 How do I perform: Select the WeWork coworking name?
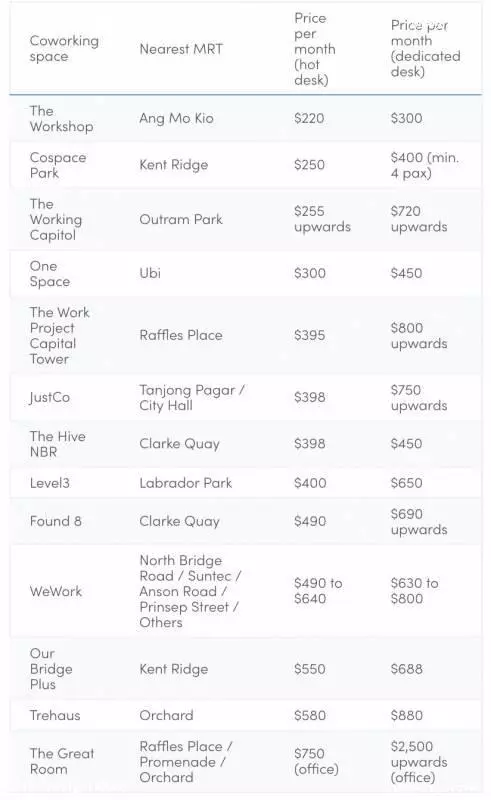(56, 591)
